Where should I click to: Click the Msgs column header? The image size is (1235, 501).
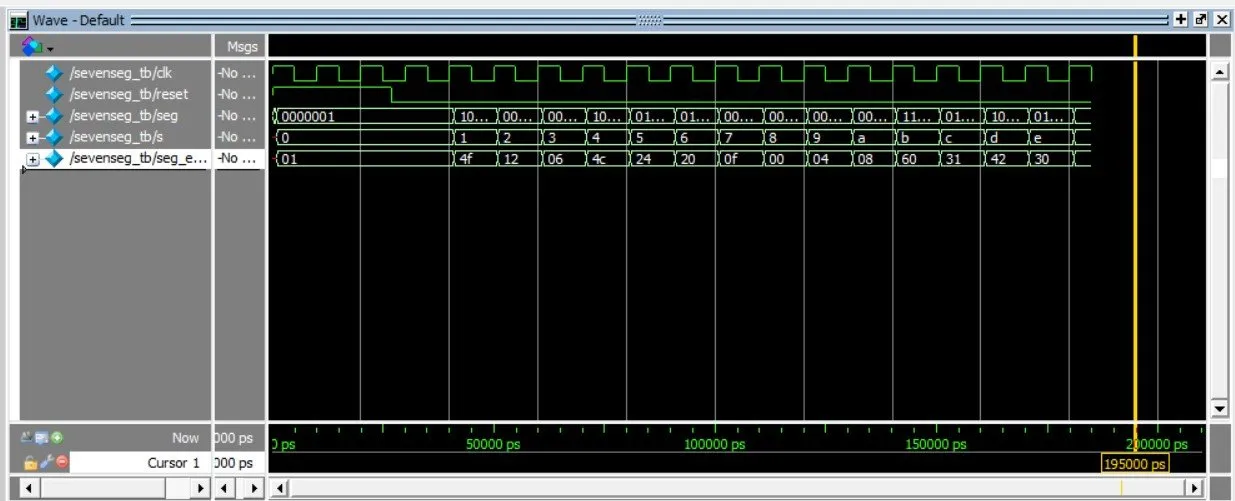pos(242,47)
